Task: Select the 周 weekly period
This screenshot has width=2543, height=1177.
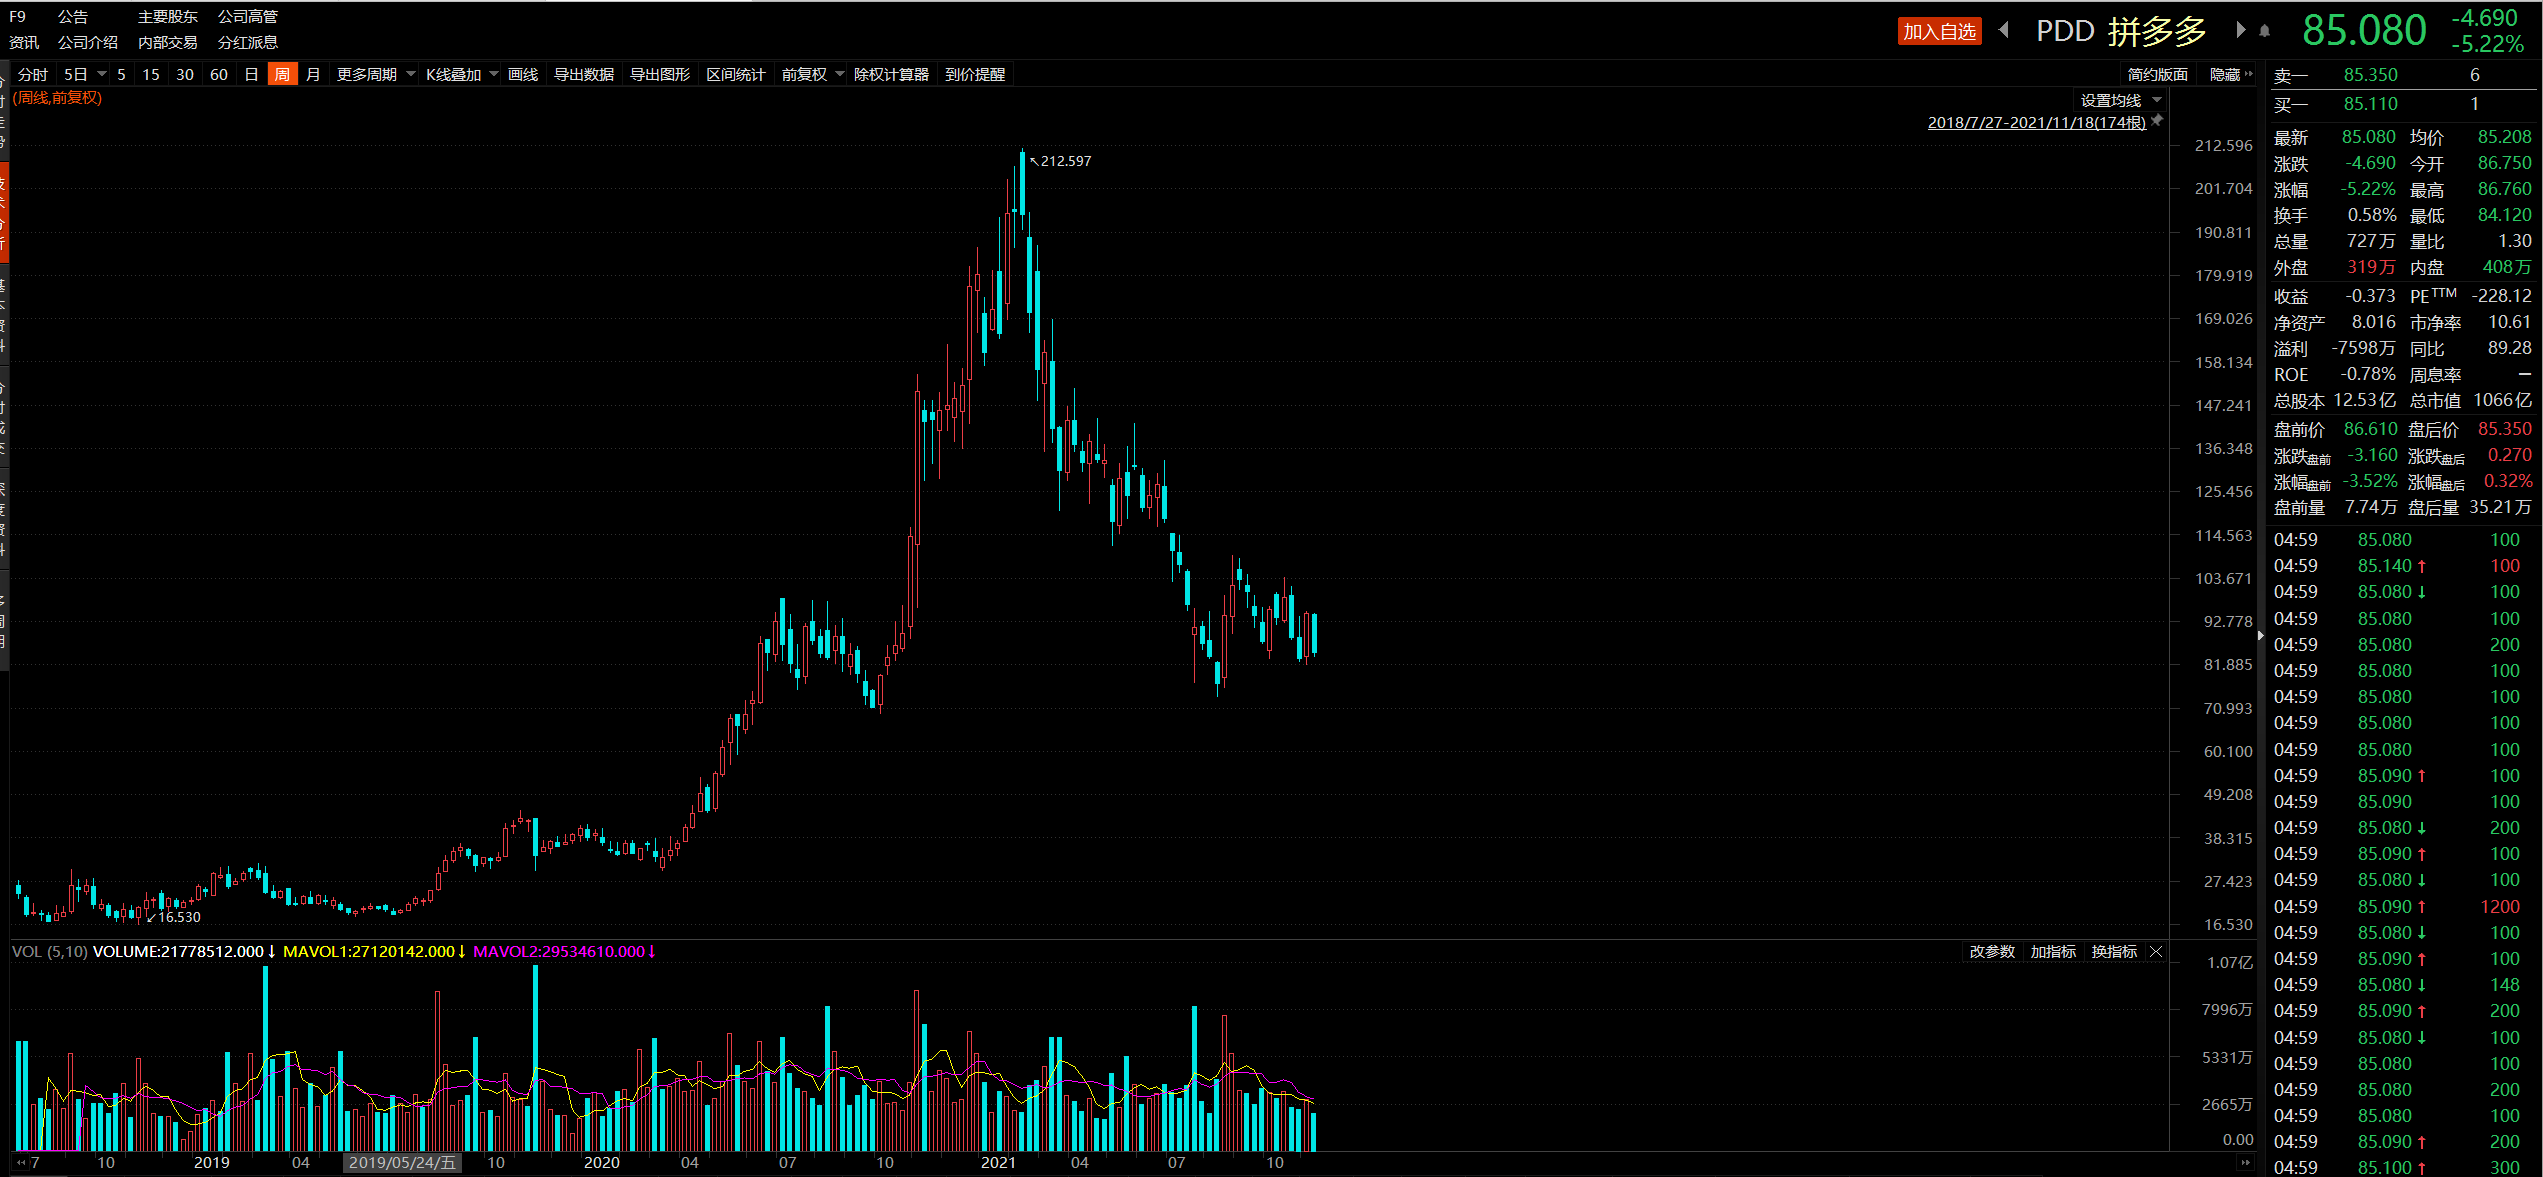Action: [x=282, y=75]
